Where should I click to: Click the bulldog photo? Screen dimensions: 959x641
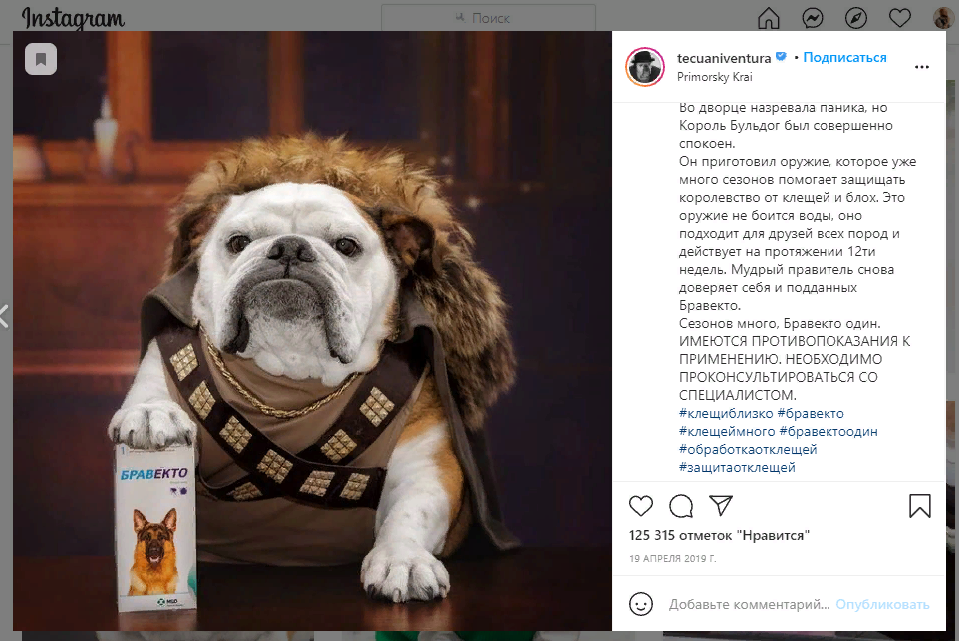point(313,331)
